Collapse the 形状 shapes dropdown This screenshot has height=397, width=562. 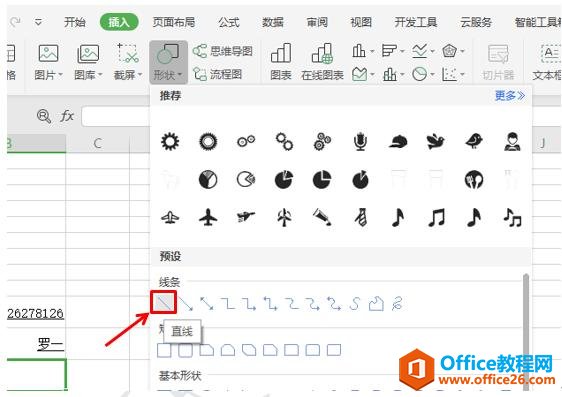pyautogui.click(x=168, y=62)
